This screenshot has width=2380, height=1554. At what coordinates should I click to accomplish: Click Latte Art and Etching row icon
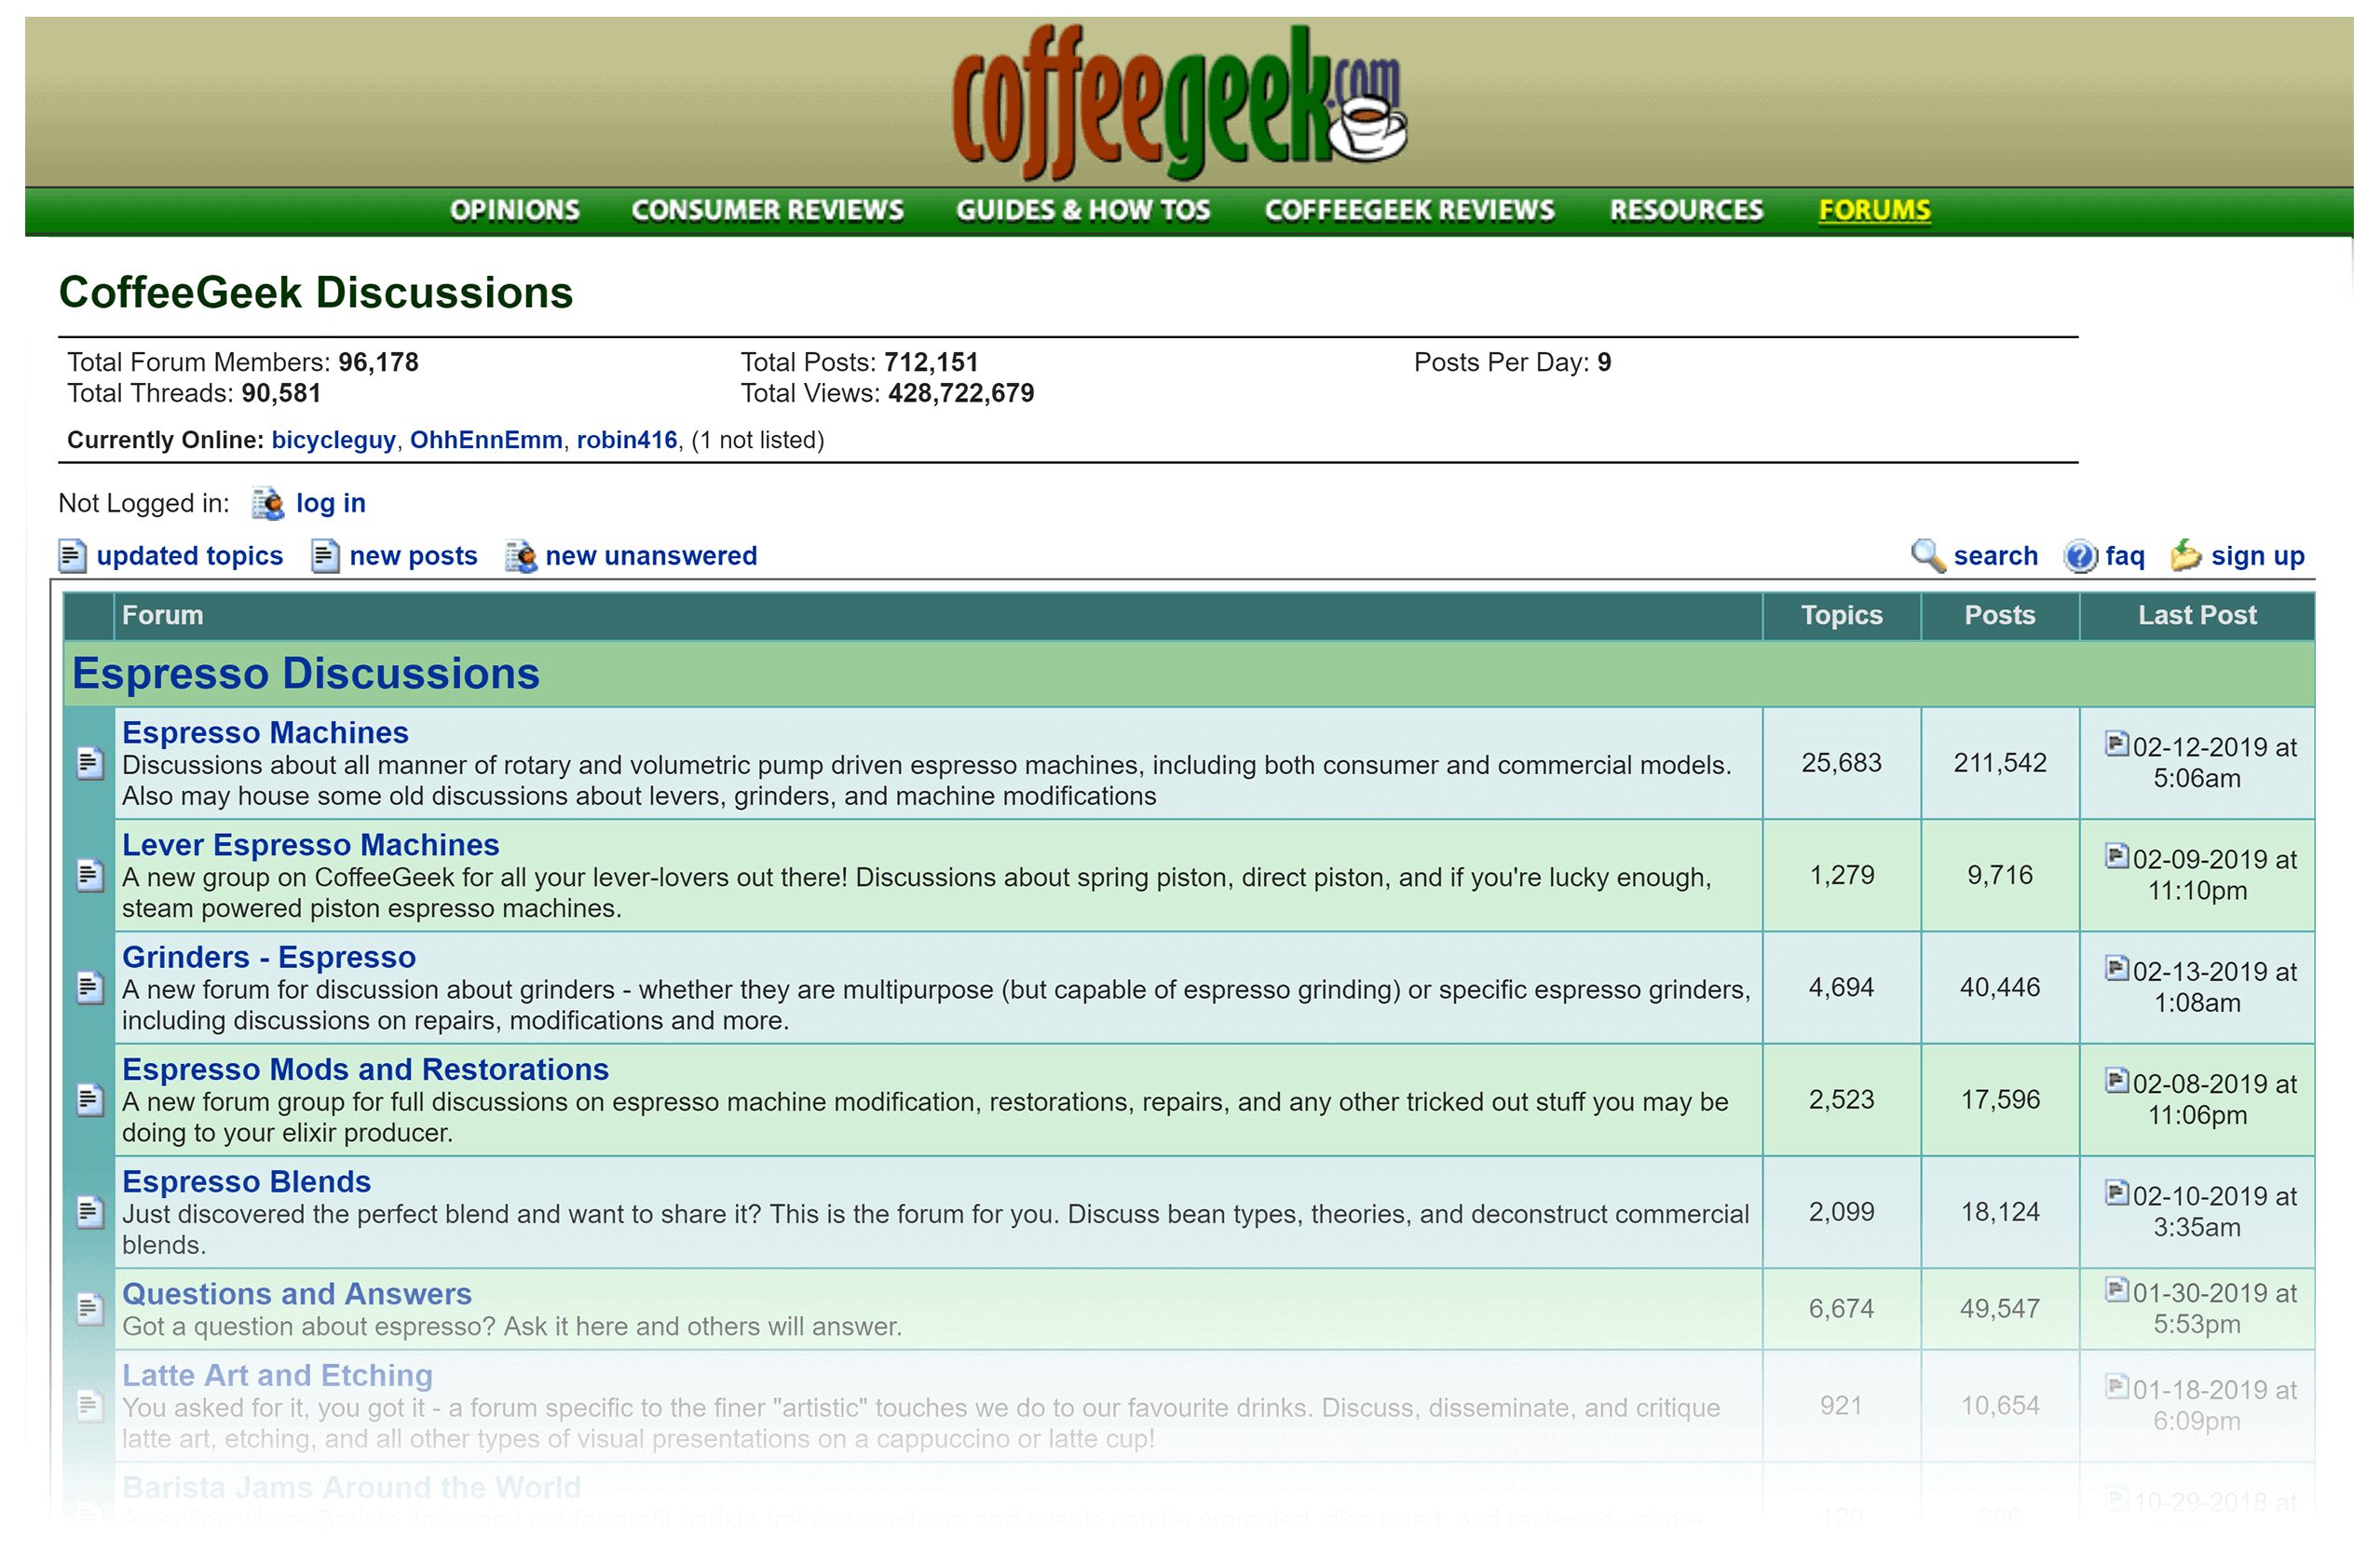coord(90,1408)
